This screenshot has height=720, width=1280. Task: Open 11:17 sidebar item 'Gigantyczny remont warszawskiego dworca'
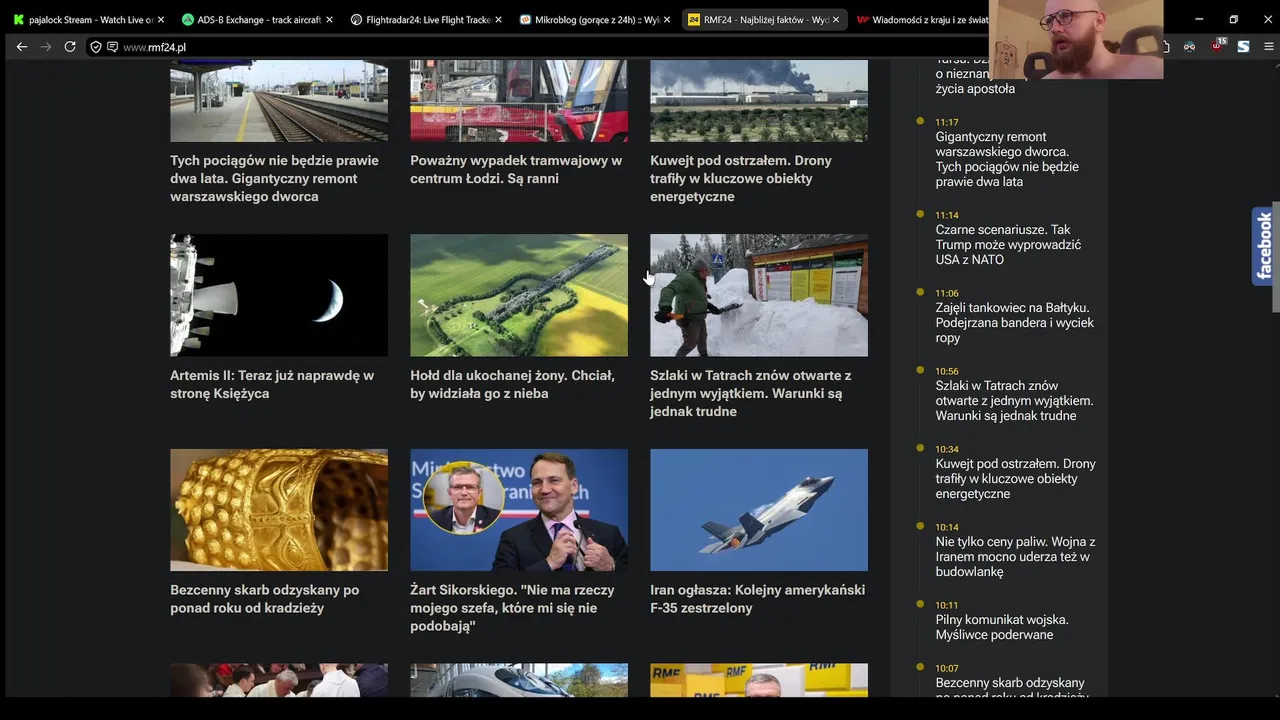coord(1007,159)
